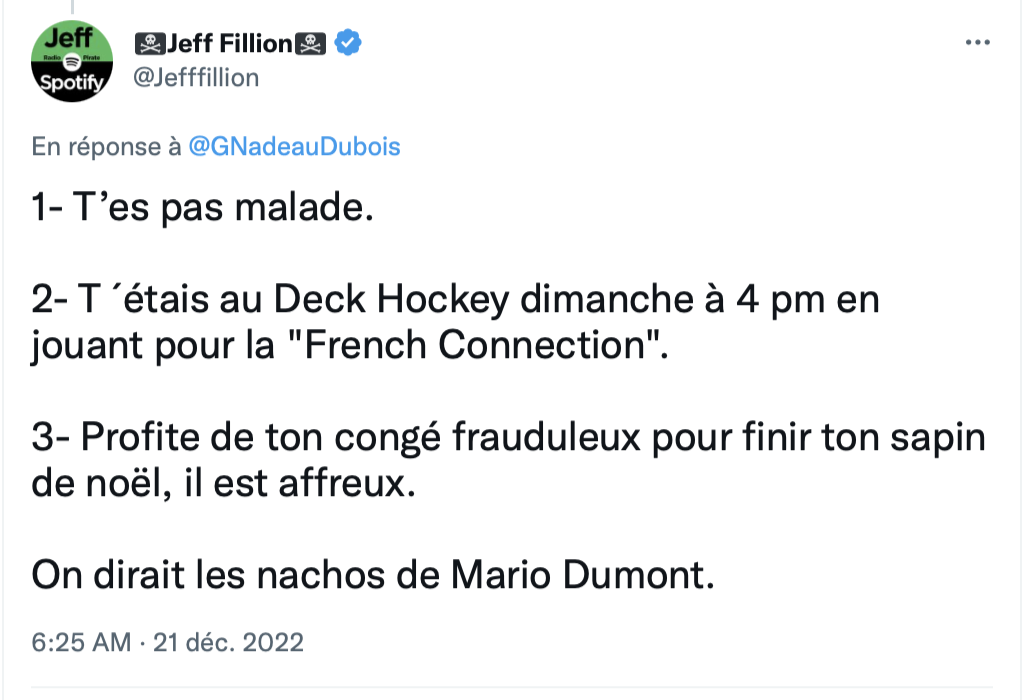The height and width of the screenshot is (700, 1032).
Task: Open the @GNadeauDubois mention link
Action: point(294,146)
